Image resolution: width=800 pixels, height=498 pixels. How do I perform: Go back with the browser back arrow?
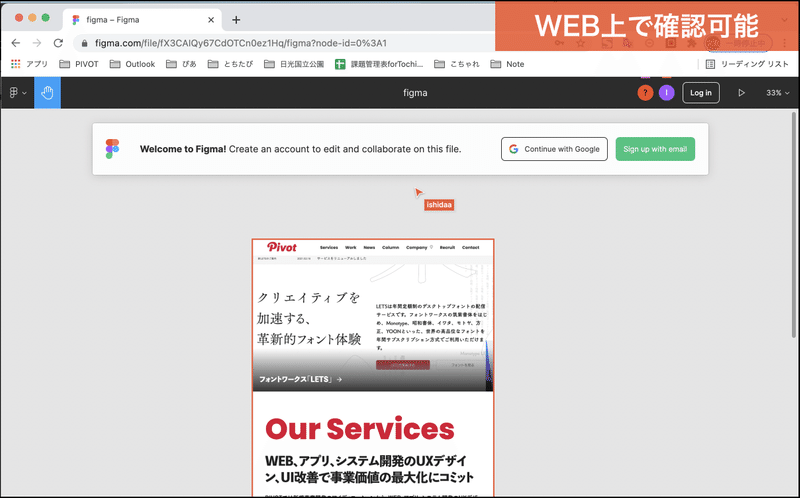click(16, 43)
